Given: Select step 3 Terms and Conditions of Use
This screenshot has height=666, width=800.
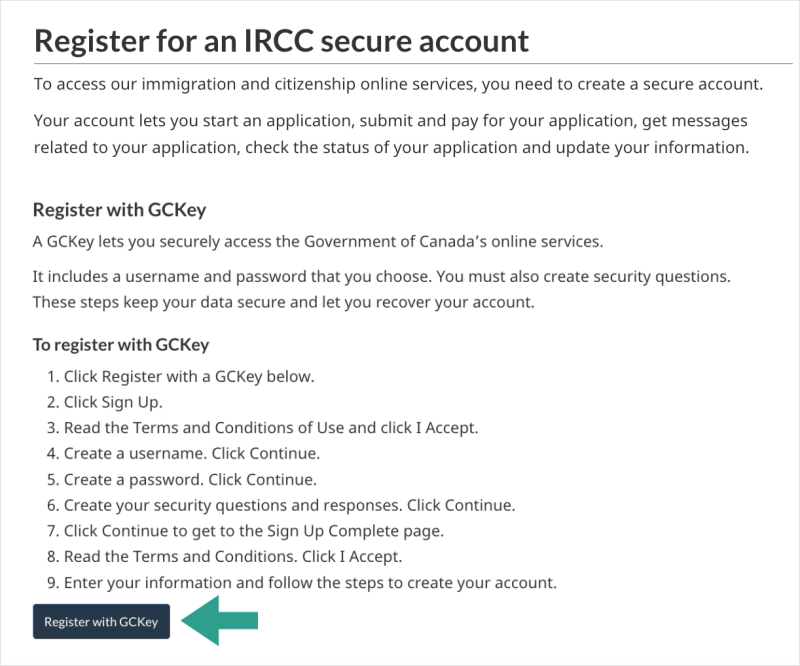Looking at the screenshot, I should [x=263, y=428].
